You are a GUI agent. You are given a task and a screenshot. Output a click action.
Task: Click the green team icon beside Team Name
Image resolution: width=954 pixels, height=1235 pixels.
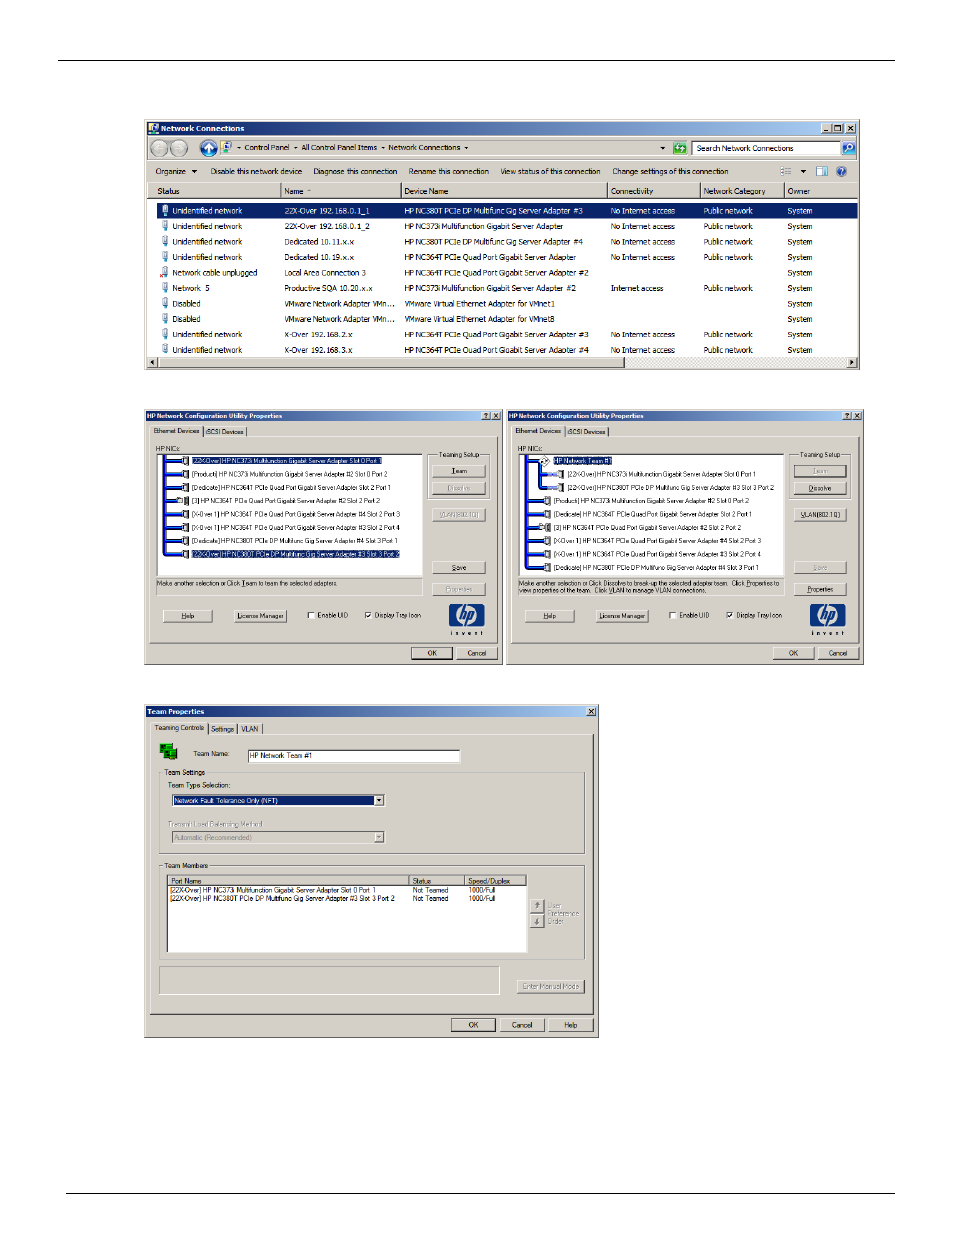point(168,752)
